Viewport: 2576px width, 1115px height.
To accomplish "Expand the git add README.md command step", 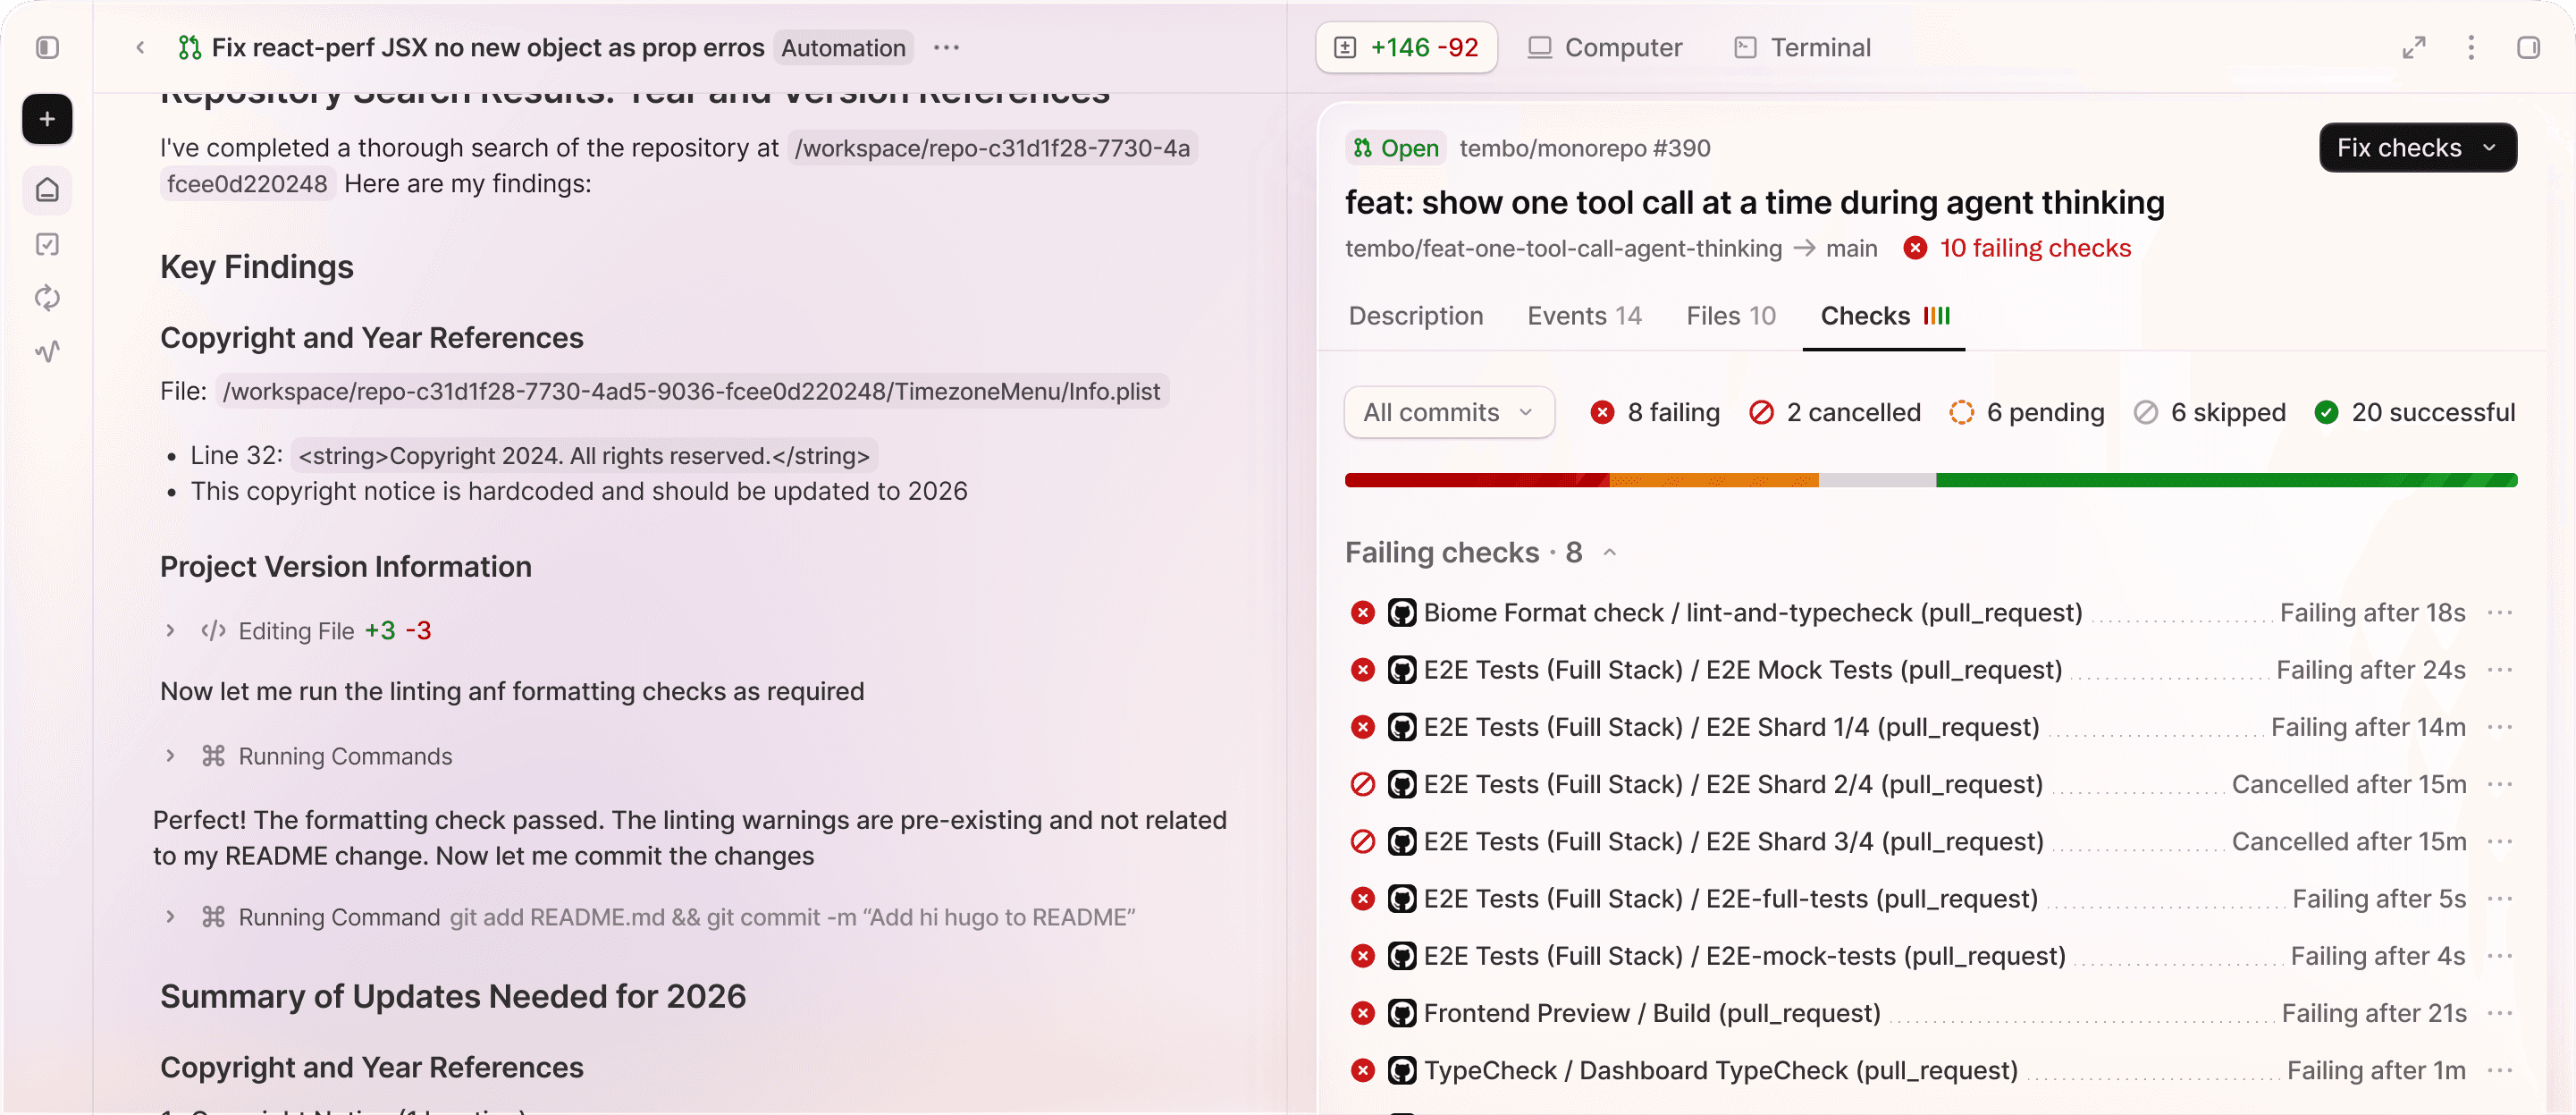I will [x=170, y=917].
